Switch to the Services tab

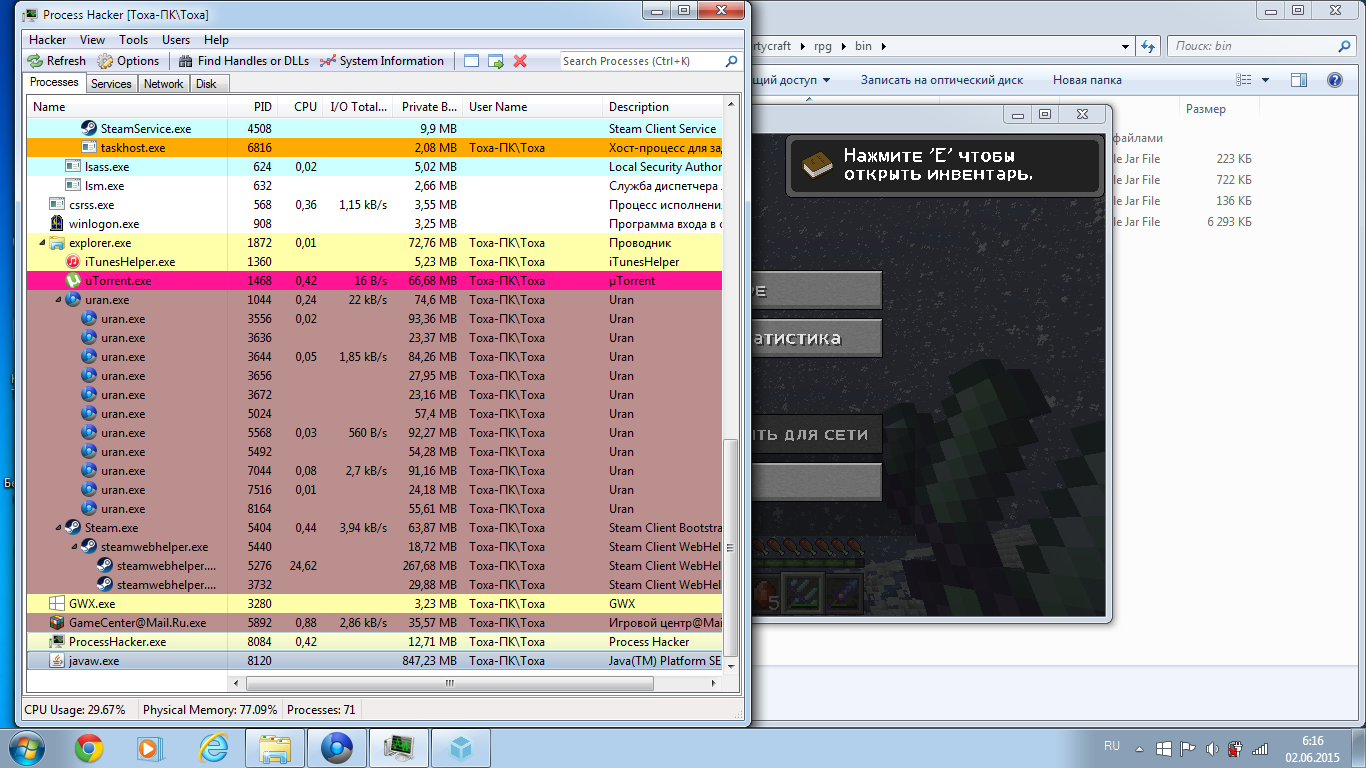click(x=111, y=84)
